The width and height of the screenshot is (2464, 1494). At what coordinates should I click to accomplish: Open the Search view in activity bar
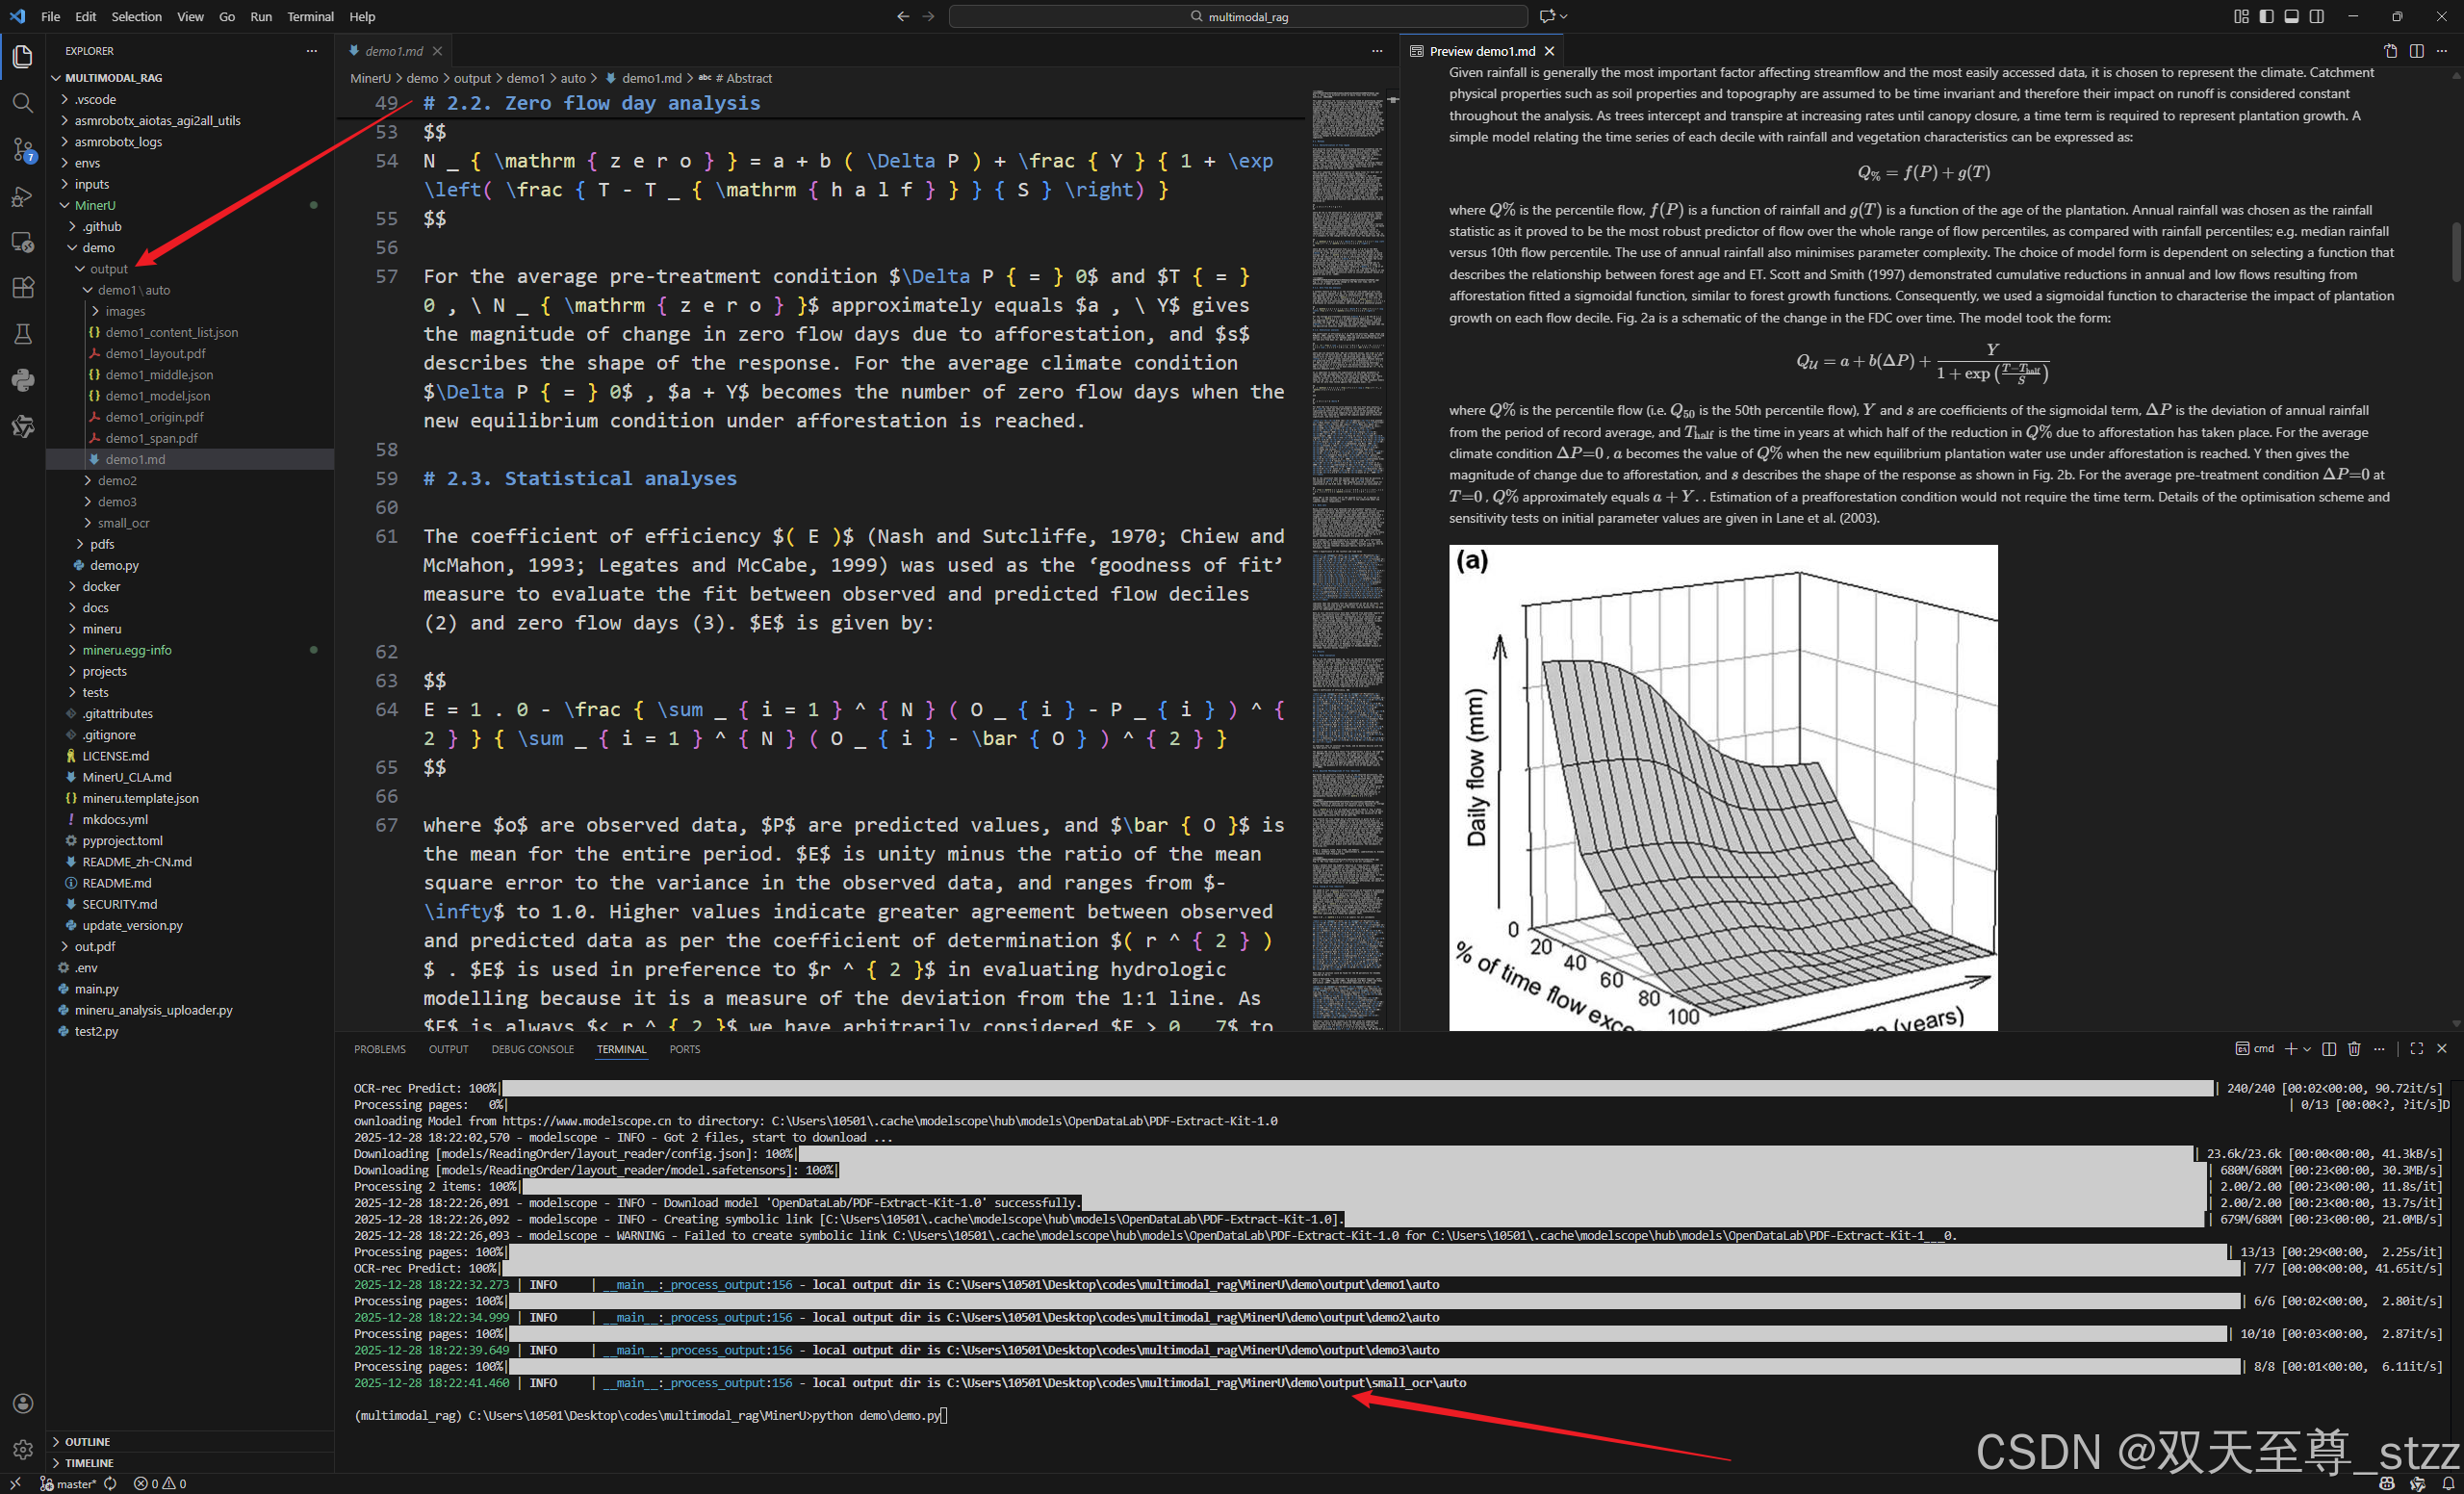(22, 102)
